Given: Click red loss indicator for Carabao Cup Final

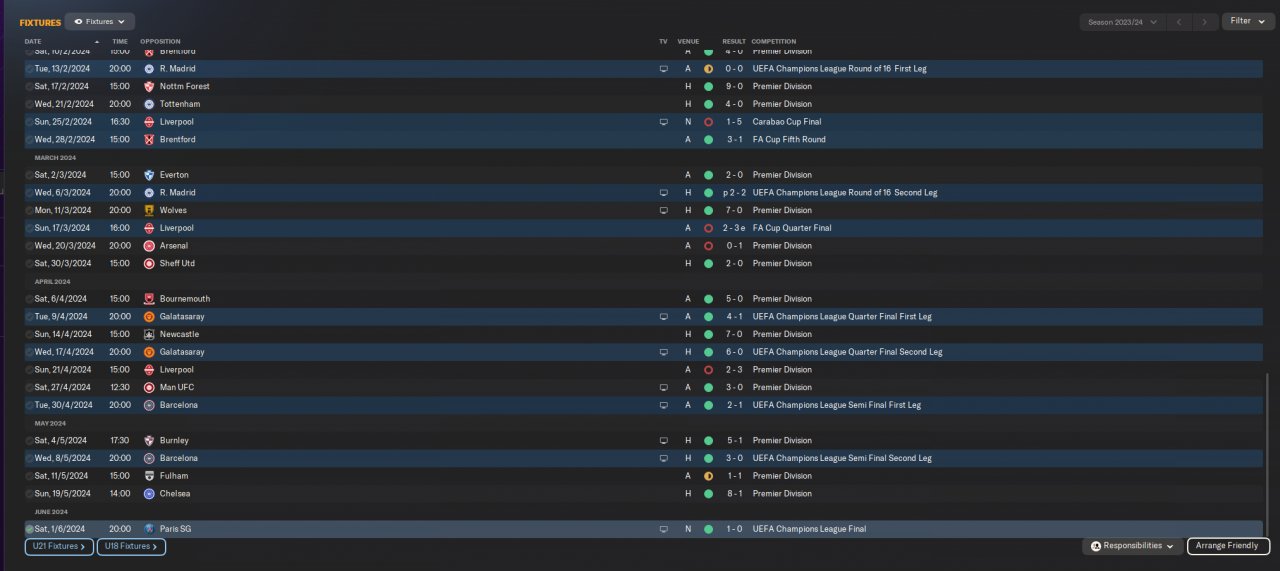Looking at the screenshot, I should point(708,122).
